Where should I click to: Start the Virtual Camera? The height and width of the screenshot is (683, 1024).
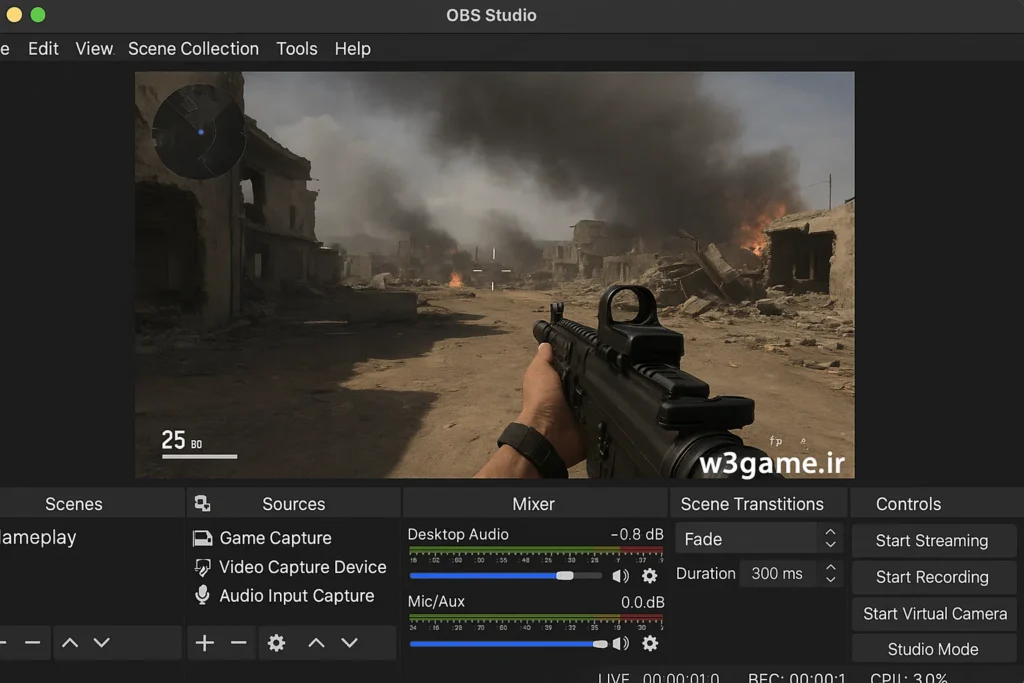click(933, 614)
